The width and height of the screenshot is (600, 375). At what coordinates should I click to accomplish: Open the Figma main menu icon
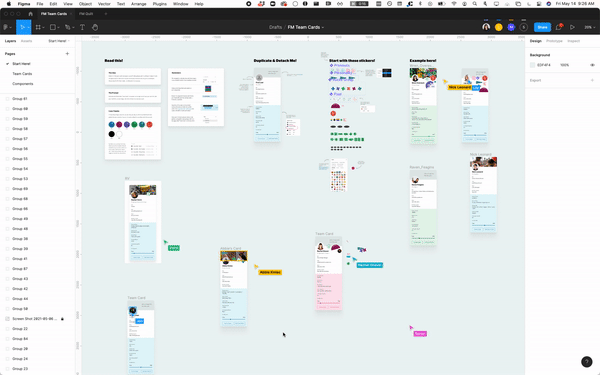coord(5,27)
